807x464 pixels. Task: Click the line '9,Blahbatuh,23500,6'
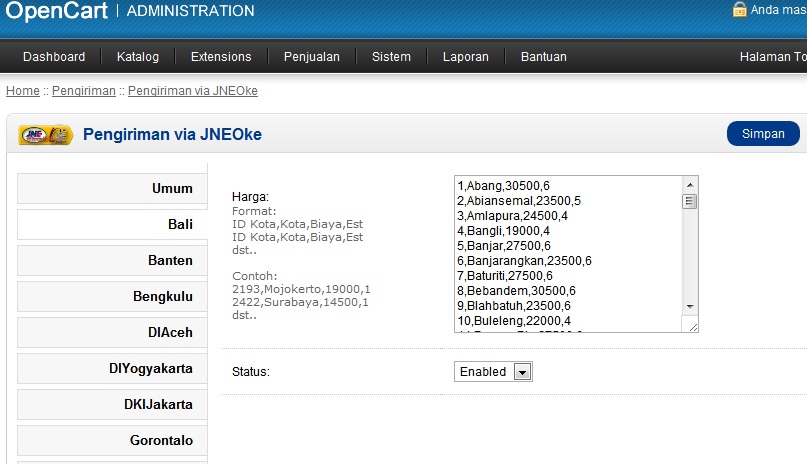click(514, 306)
